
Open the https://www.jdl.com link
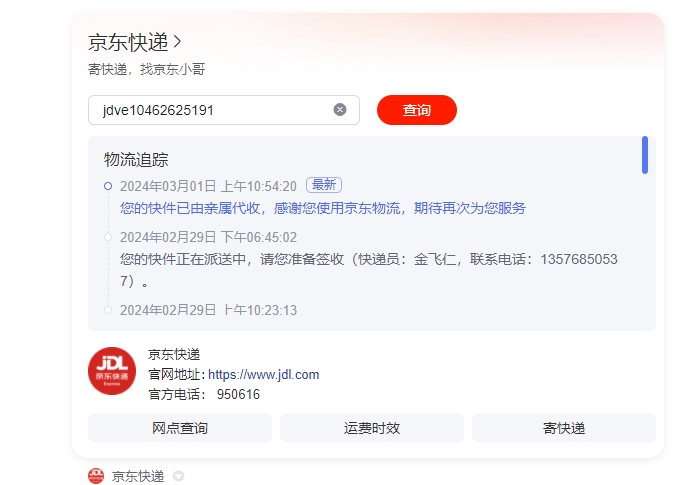263,374
